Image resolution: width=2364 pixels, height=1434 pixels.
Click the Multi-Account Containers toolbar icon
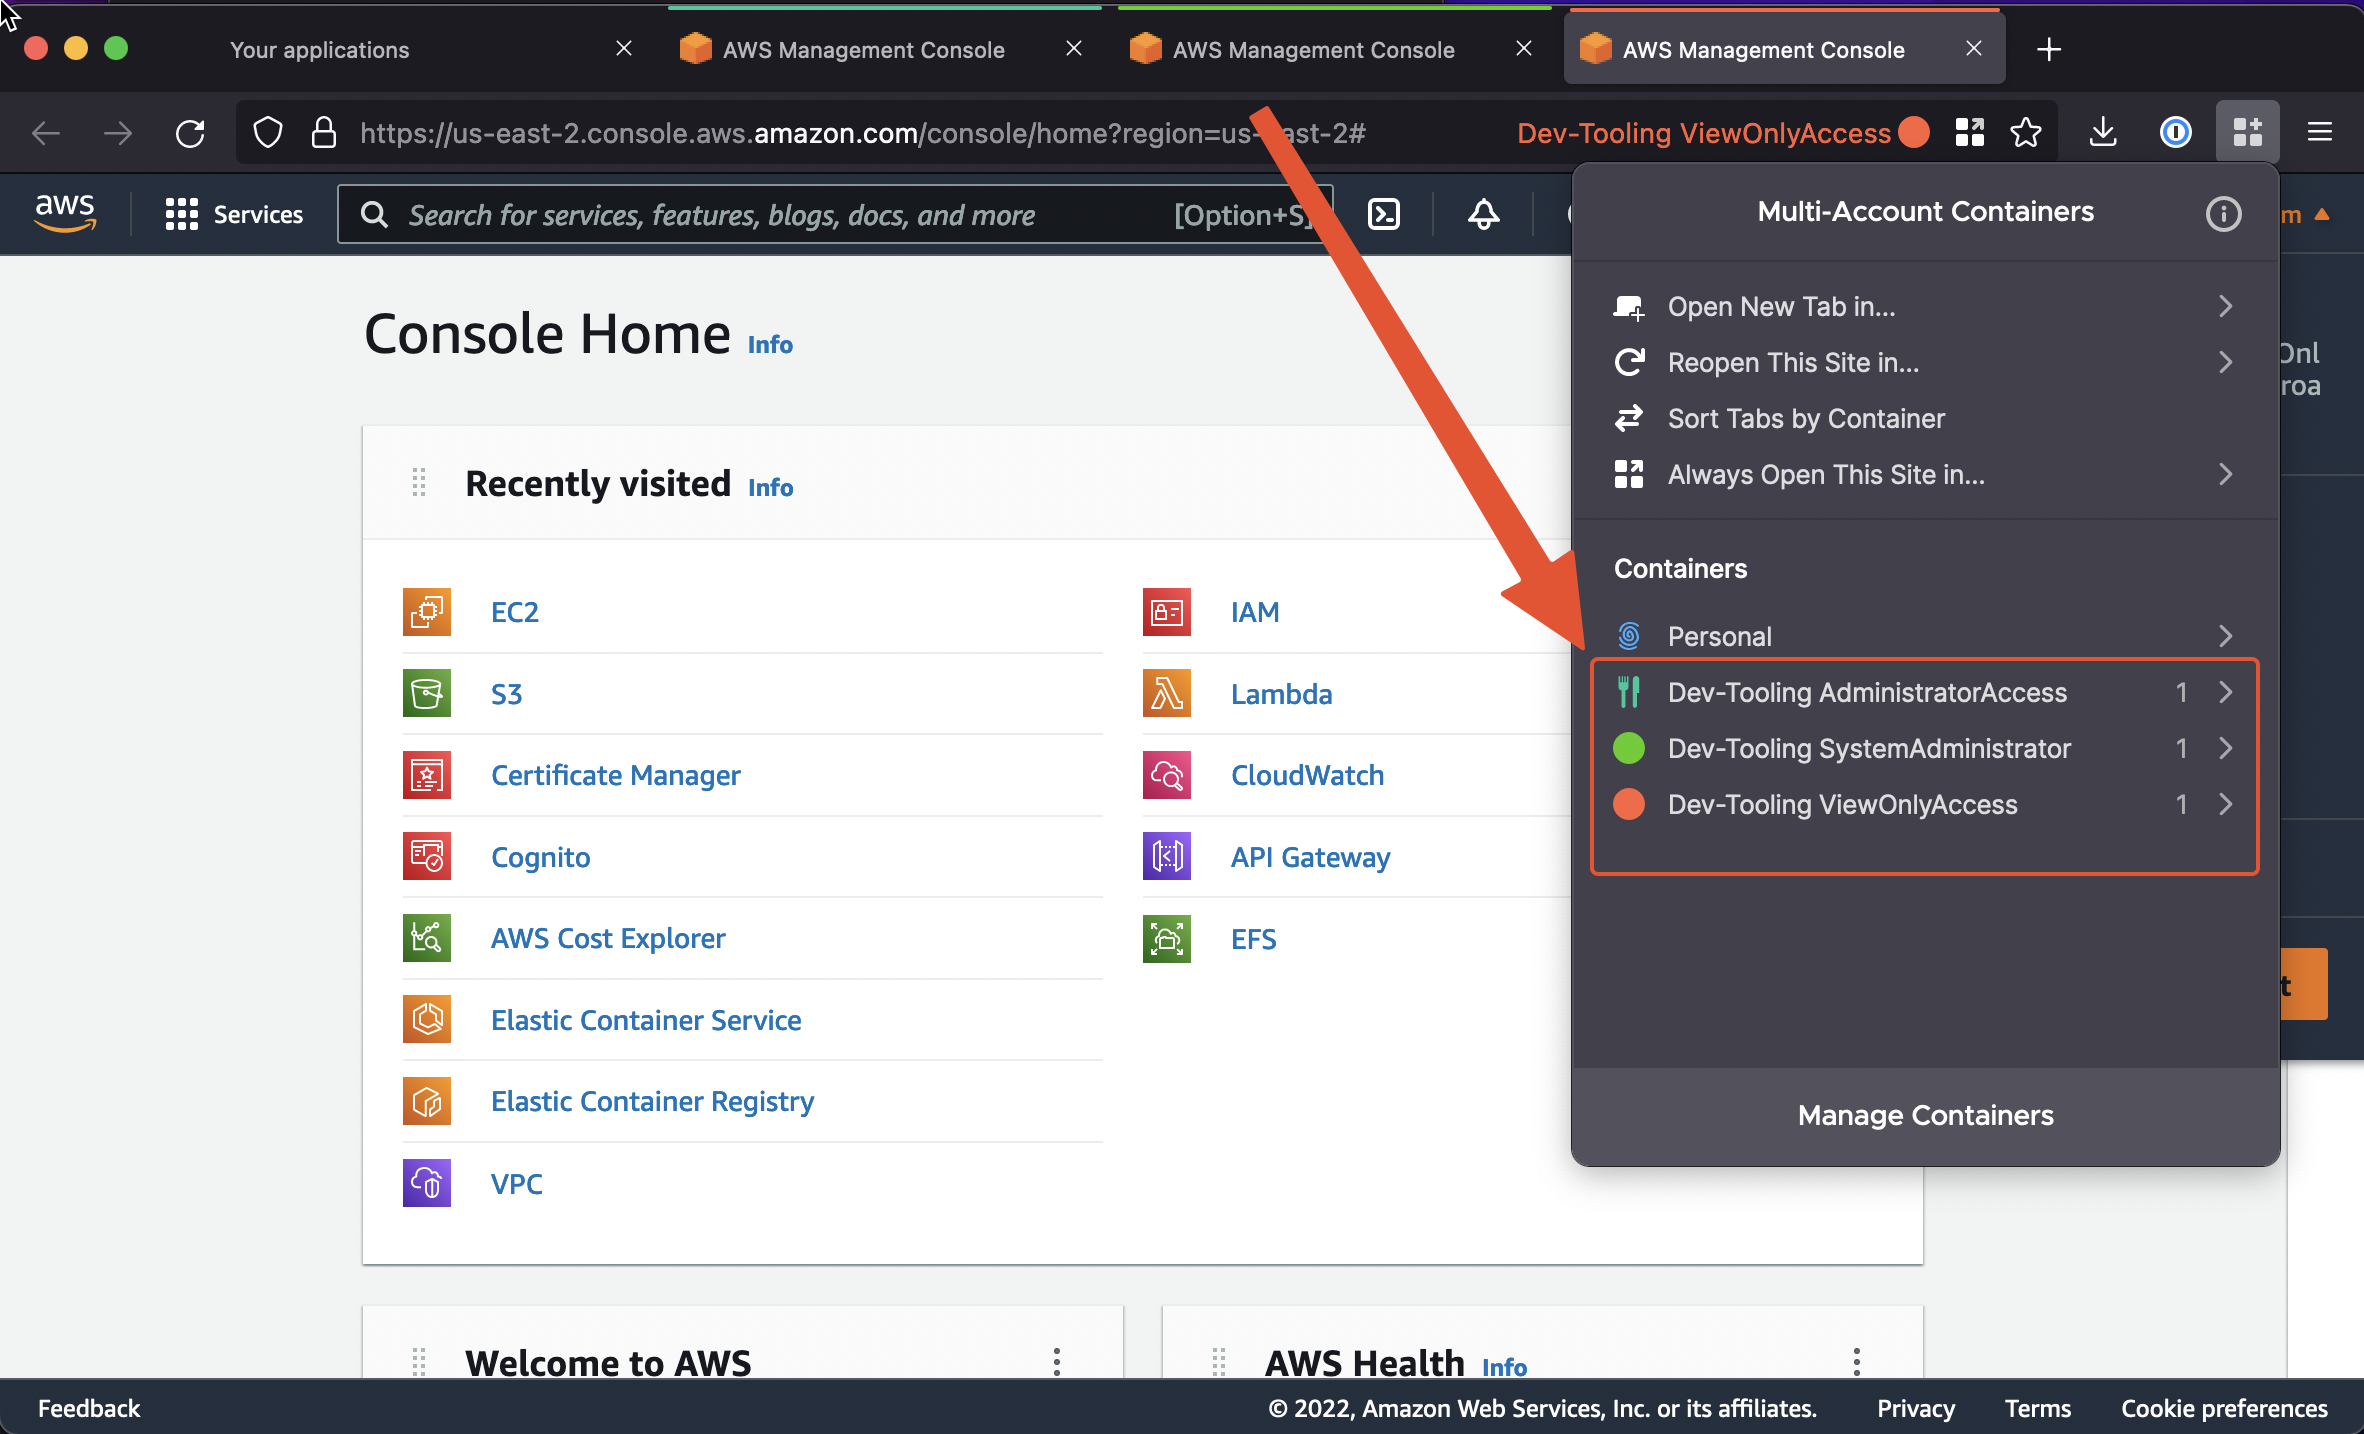point(2247,132)
